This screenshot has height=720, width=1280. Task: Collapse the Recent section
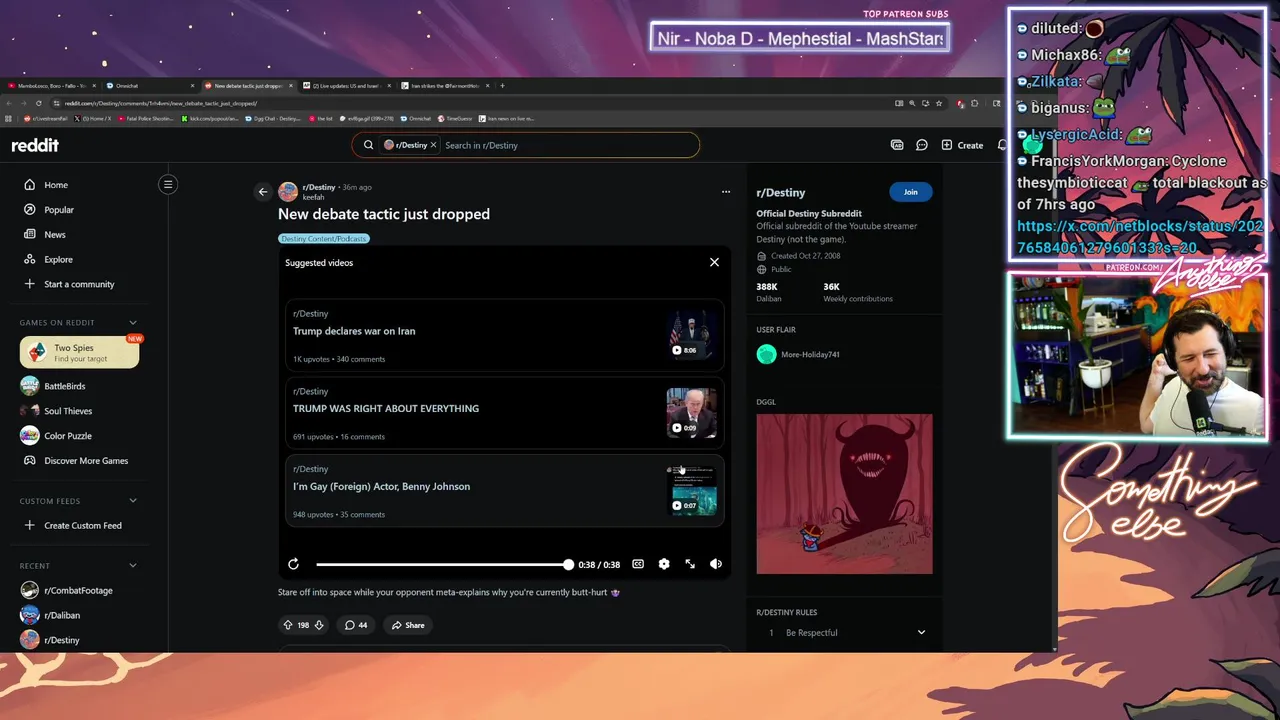[x=133, y=566]
